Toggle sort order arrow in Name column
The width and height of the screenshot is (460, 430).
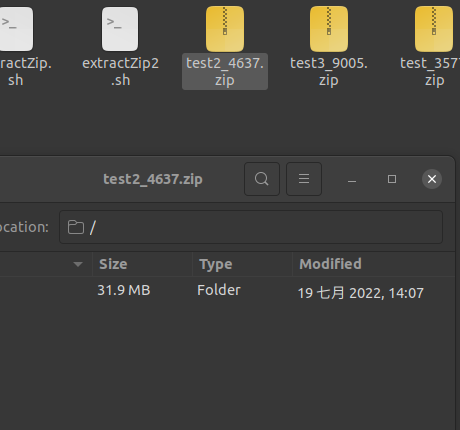point(78,264)
